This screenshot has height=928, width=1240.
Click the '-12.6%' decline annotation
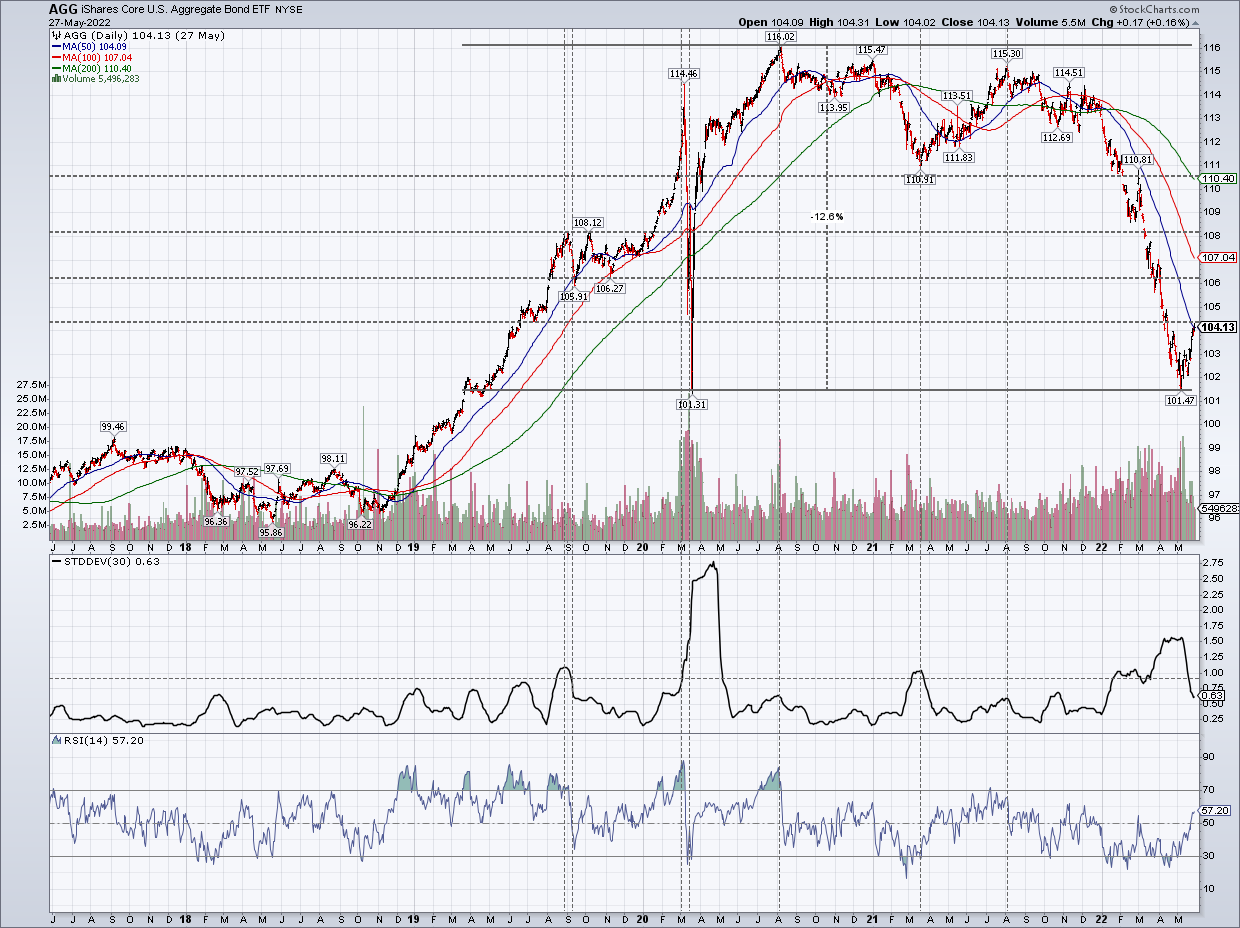coord(827,216)
